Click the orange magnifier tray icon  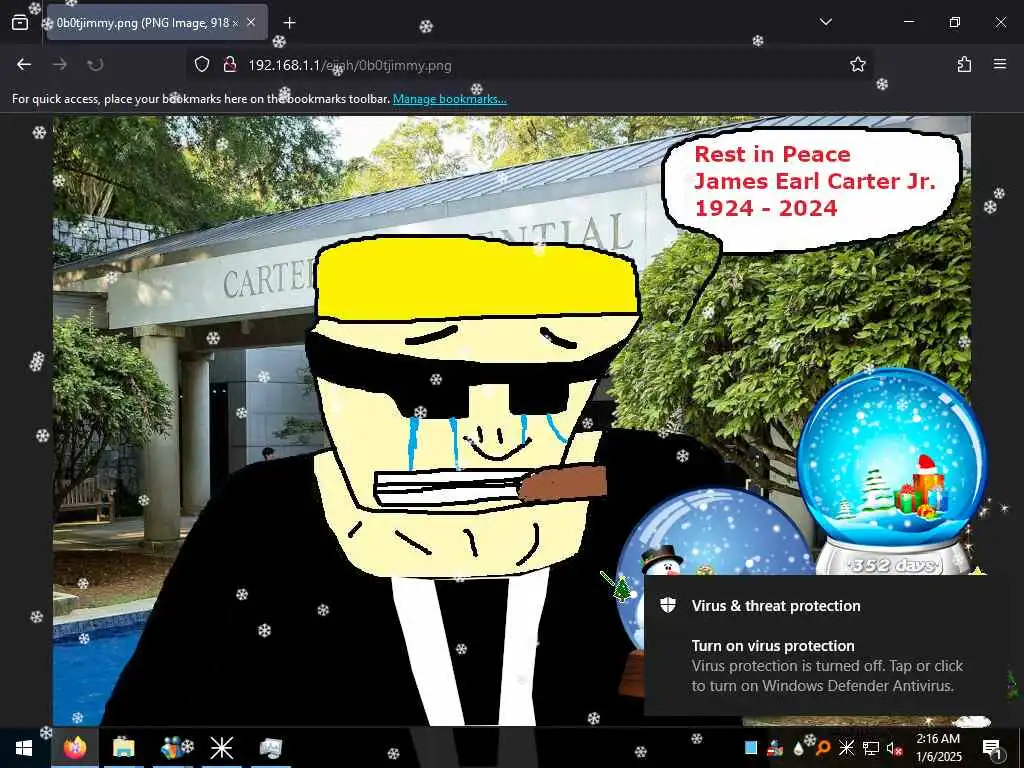[x=823, y=748]
